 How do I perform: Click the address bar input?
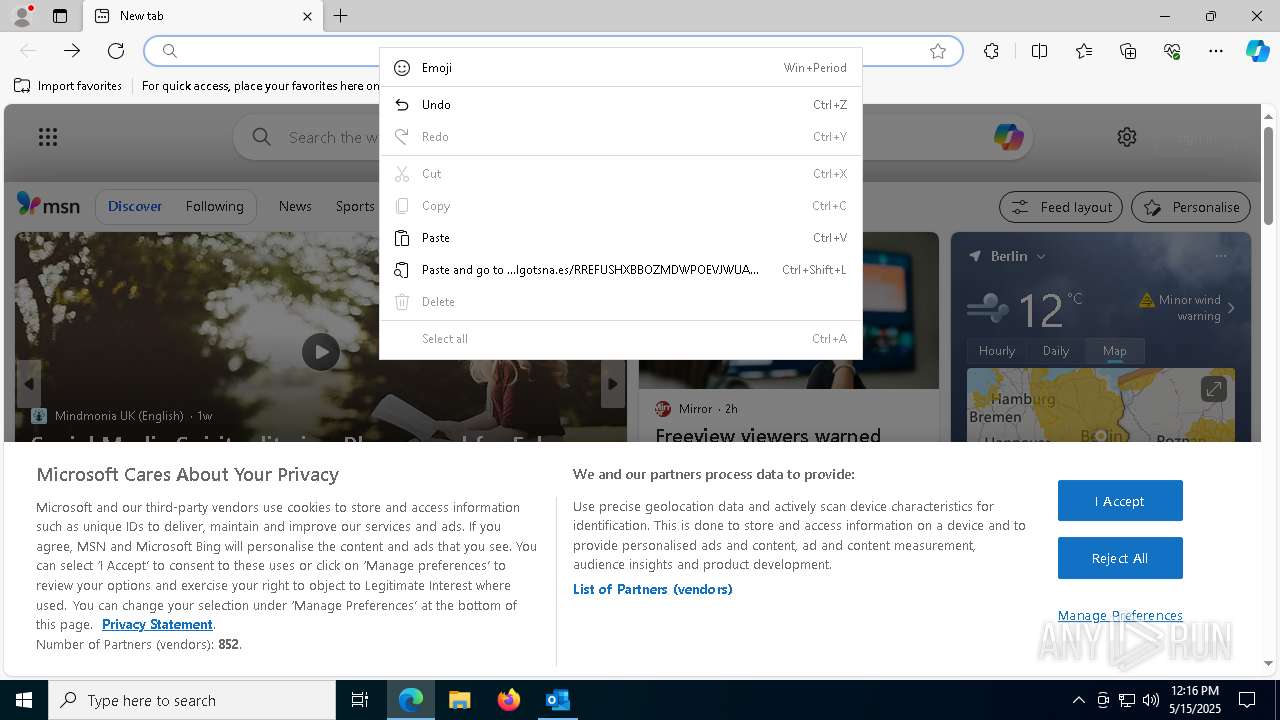(x=553, y=51)
